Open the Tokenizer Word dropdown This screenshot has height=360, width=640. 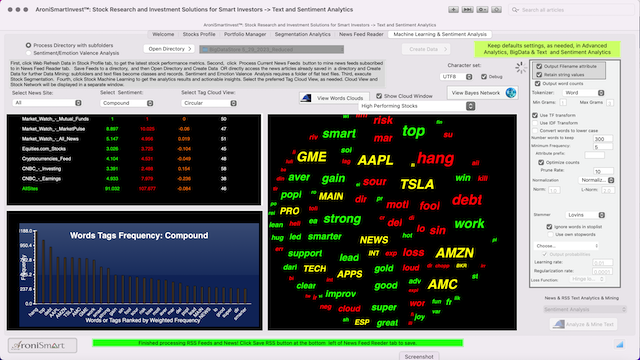[x=584, y=93]
